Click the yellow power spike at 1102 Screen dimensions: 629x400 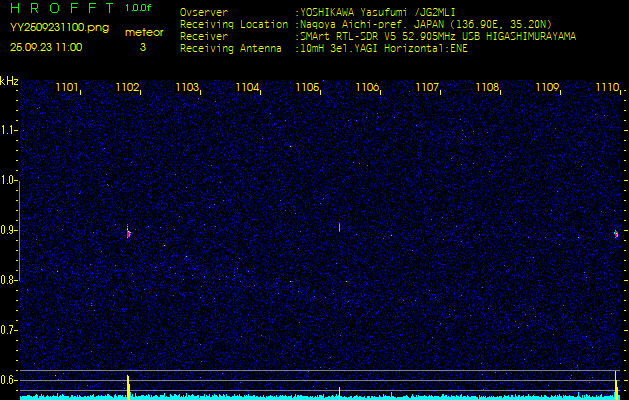coord(128,385)
